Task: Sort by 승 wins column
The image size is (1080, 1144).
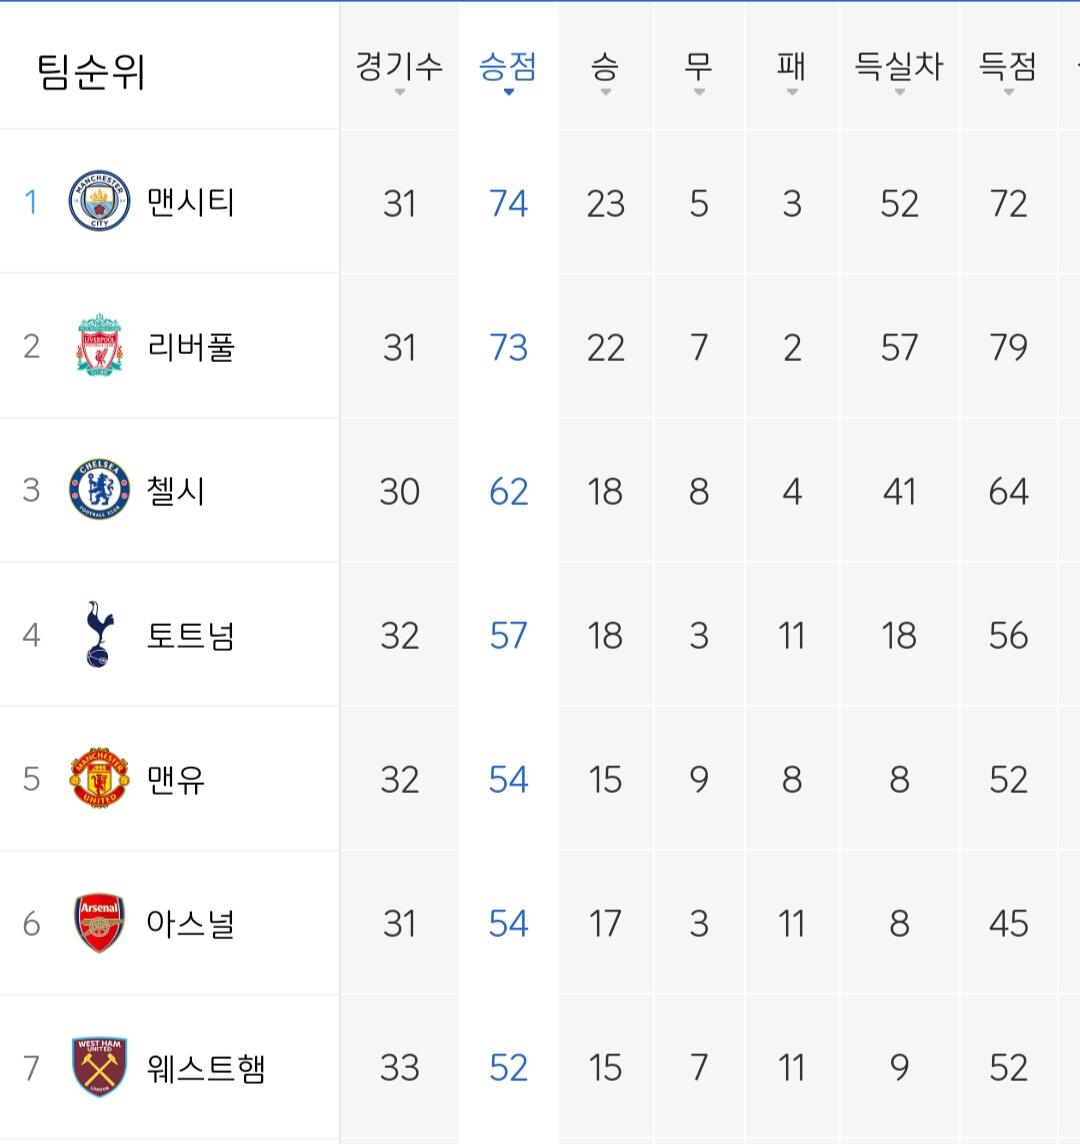Action: [x=605, y=72]
